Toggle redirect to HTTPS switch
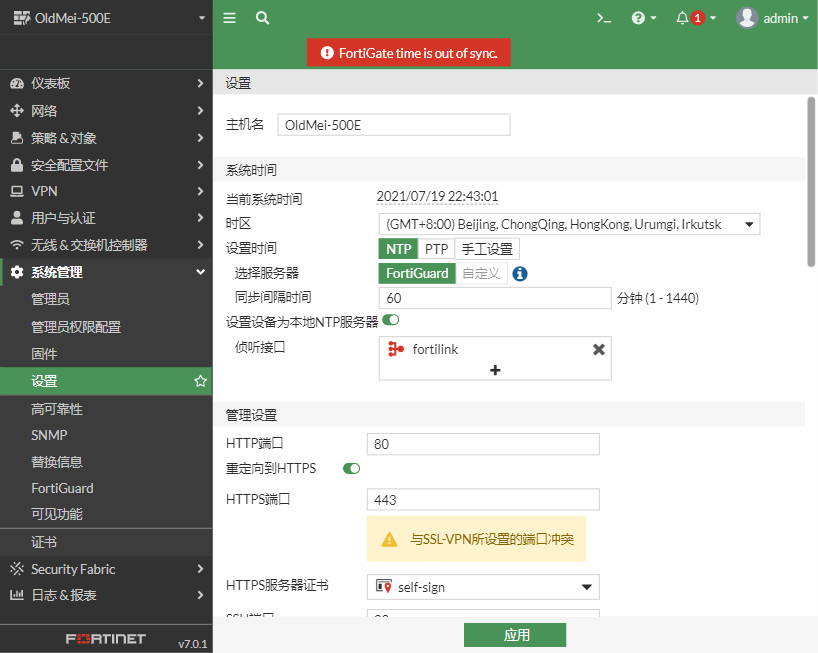 pyautogui.click(x=352, y=468)
